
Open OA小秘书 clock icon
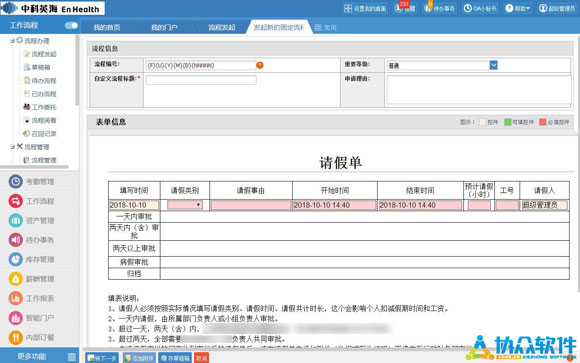click(468, 9)
